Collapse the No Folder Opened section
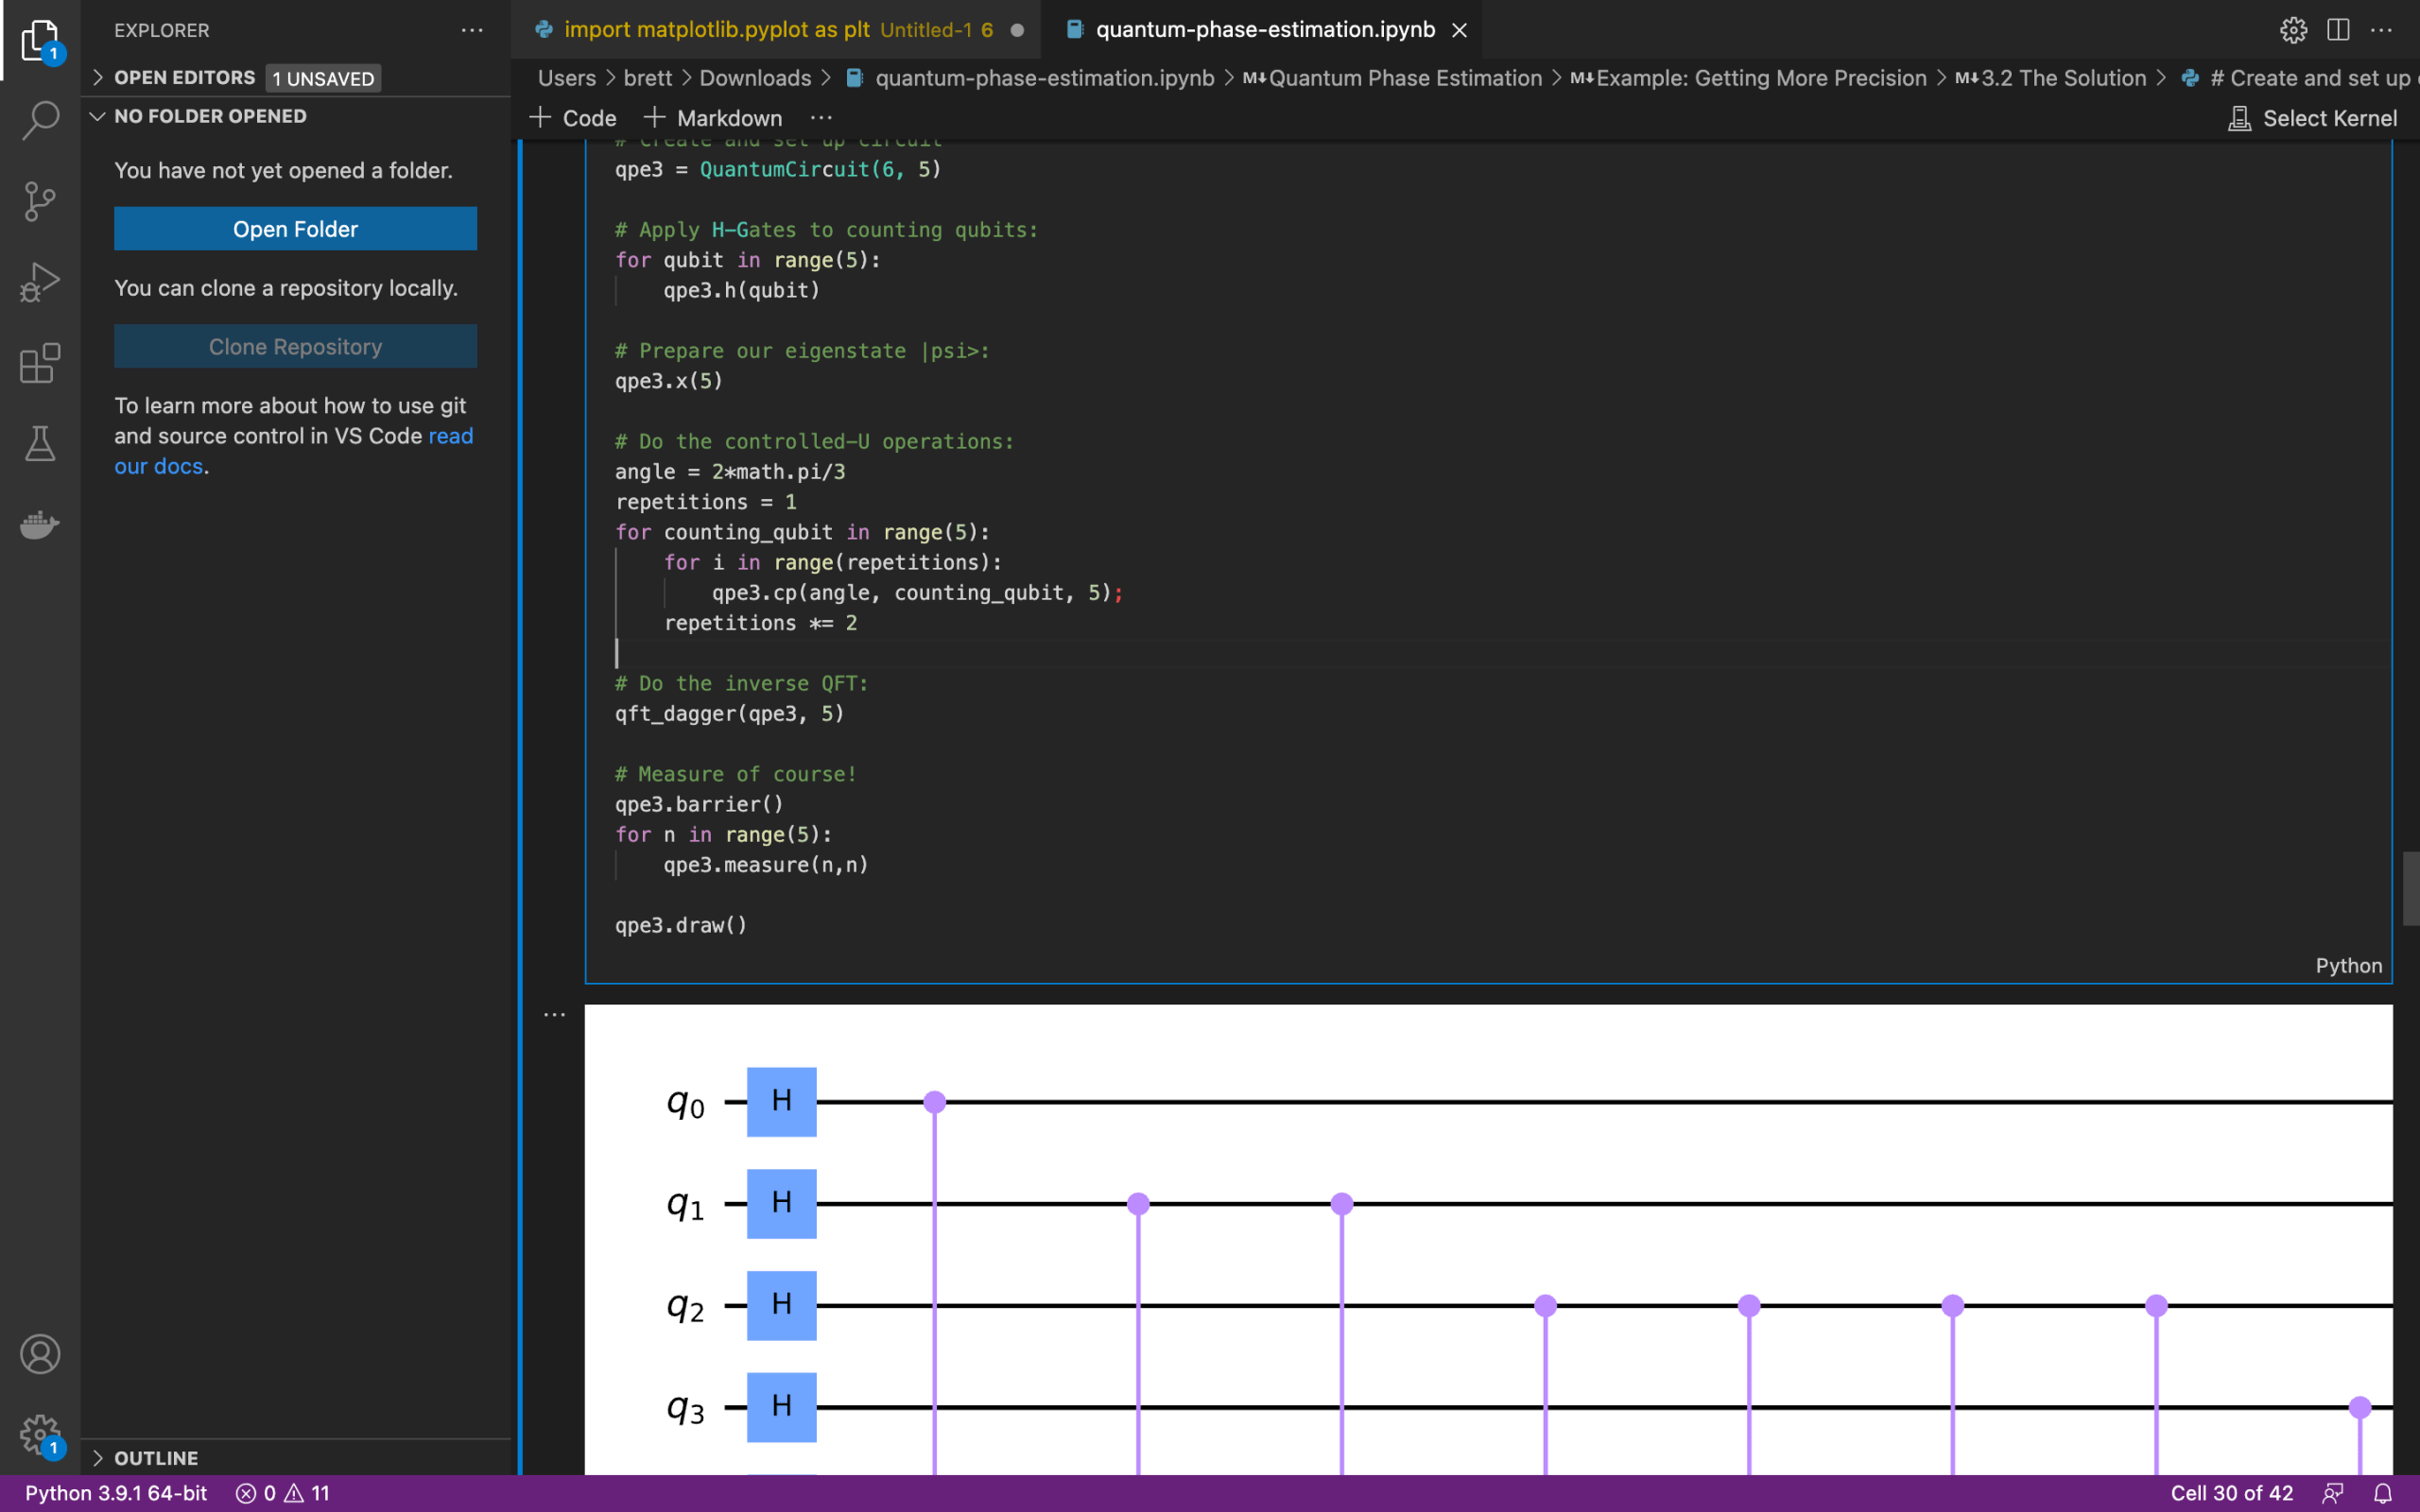The width and height of the screenshot is (2420, 1512). point(210,116)
